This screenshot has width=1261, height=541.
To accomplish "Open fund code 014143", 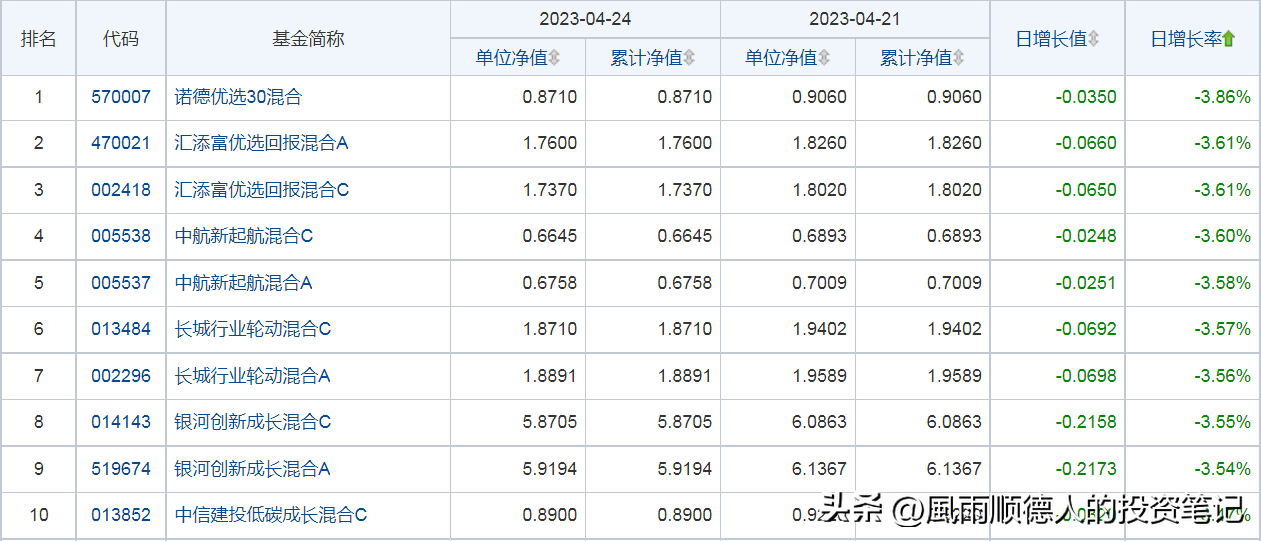I will click(121, 422).
